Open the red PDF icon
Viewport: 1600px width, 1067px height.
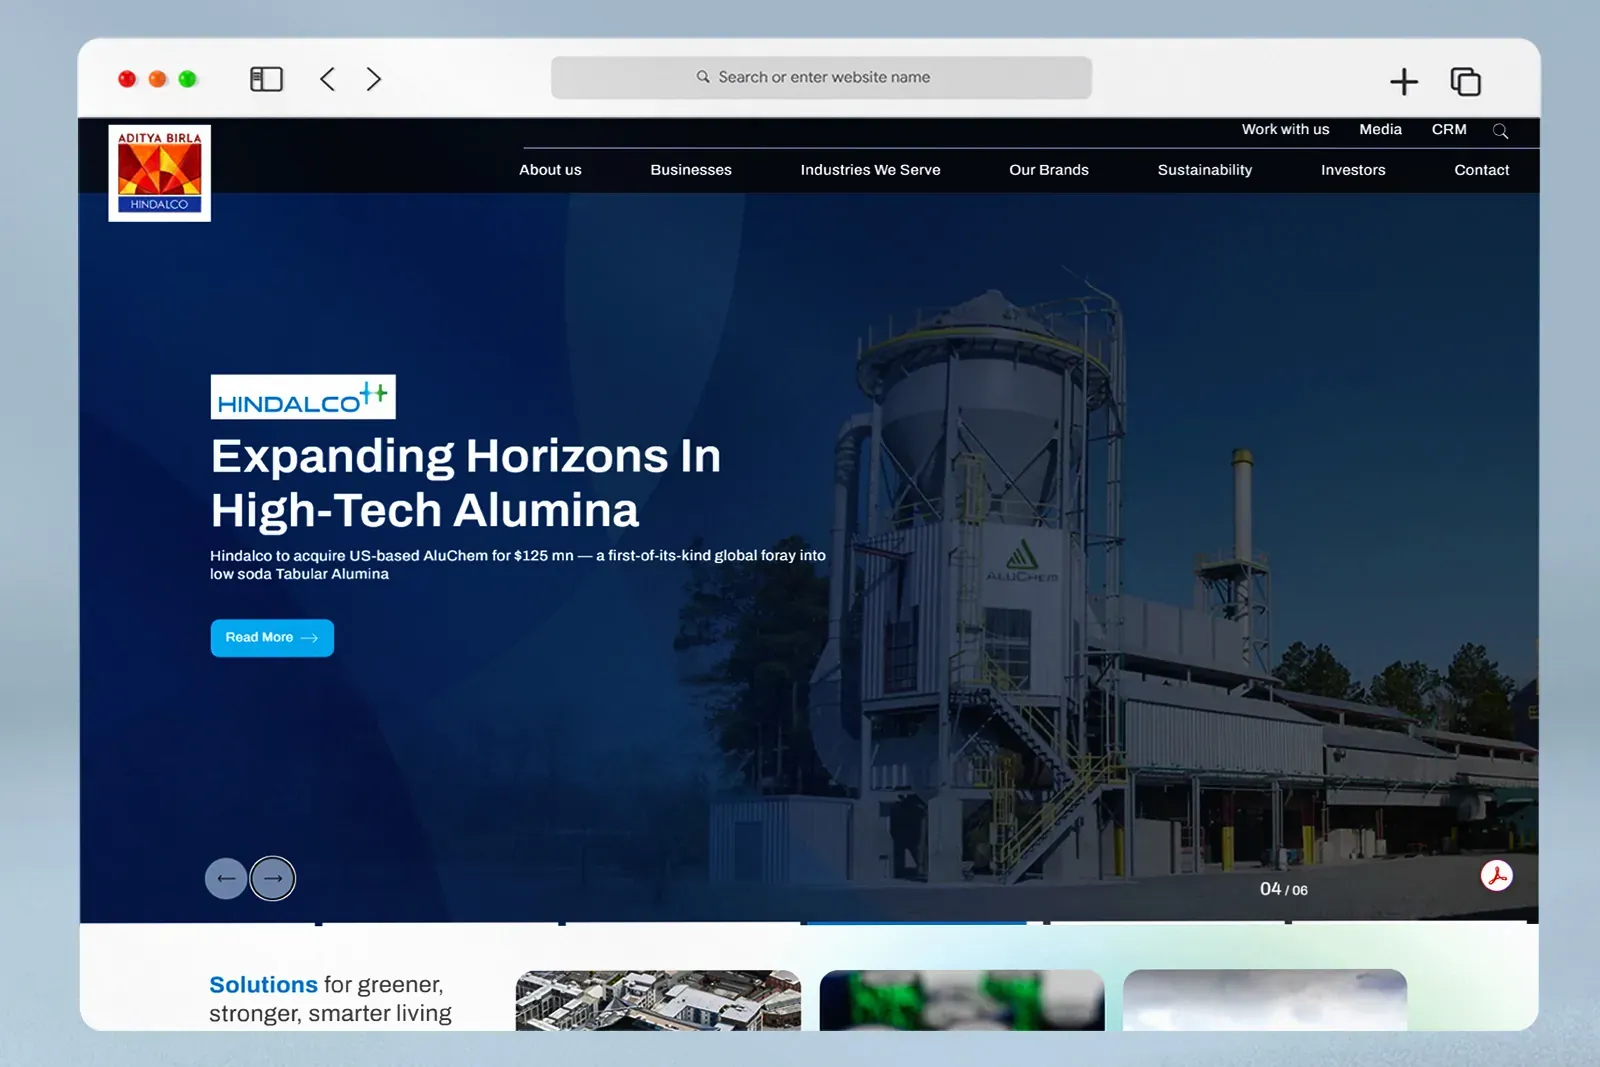pos(1496,876)
